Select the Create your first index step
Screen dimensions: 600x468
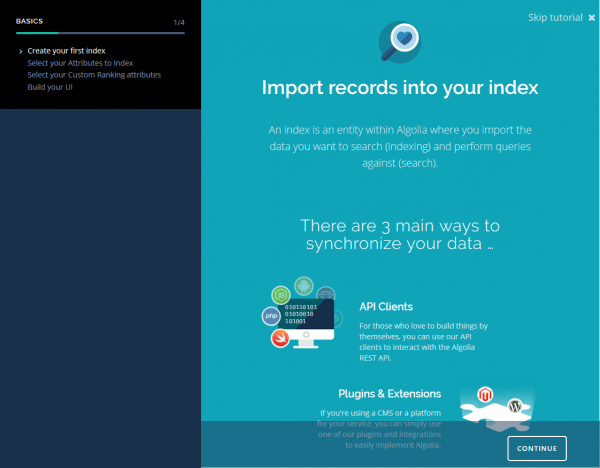point(66,51)
